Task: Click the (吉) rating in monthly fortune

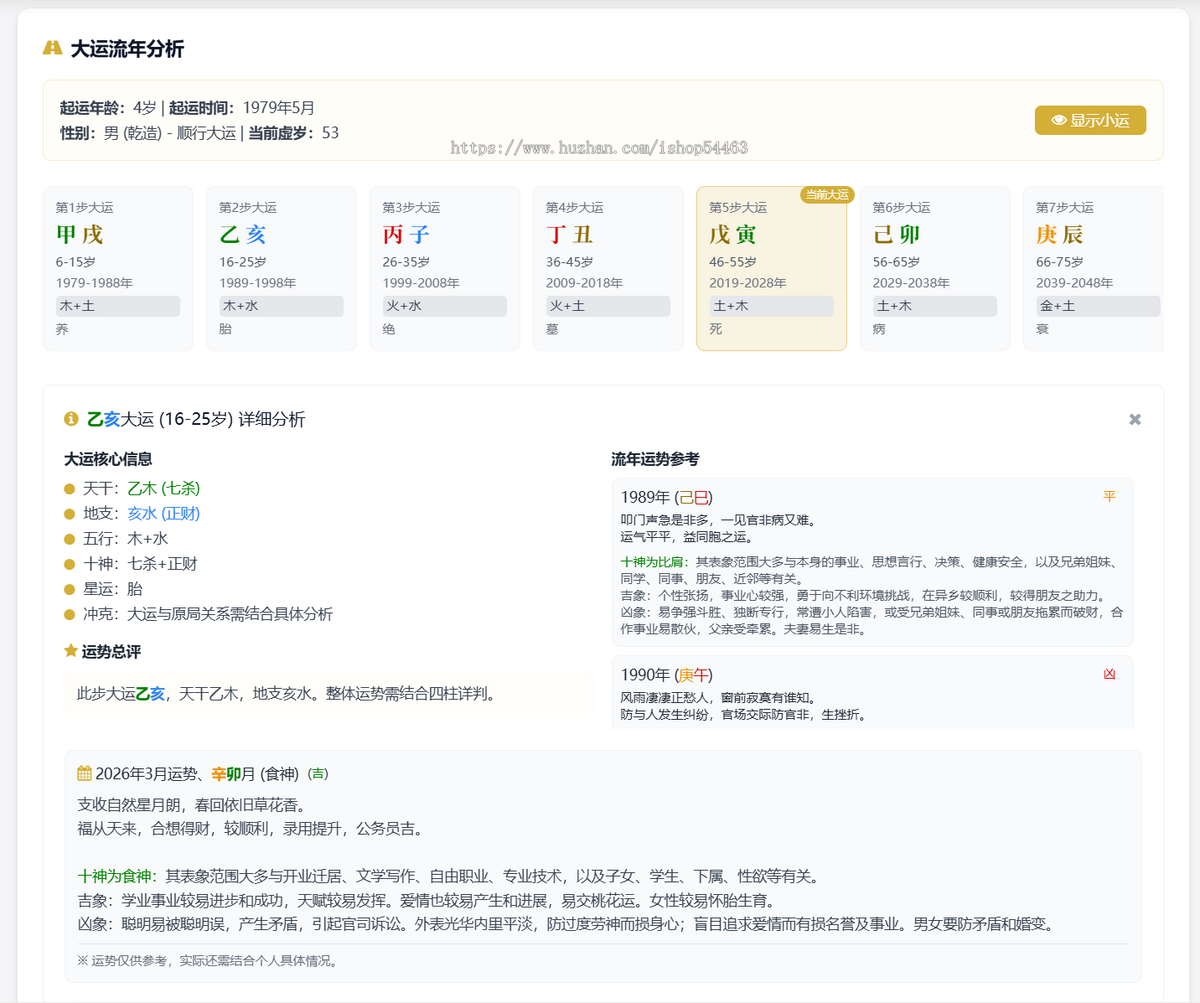Action: tap(318, 773)
